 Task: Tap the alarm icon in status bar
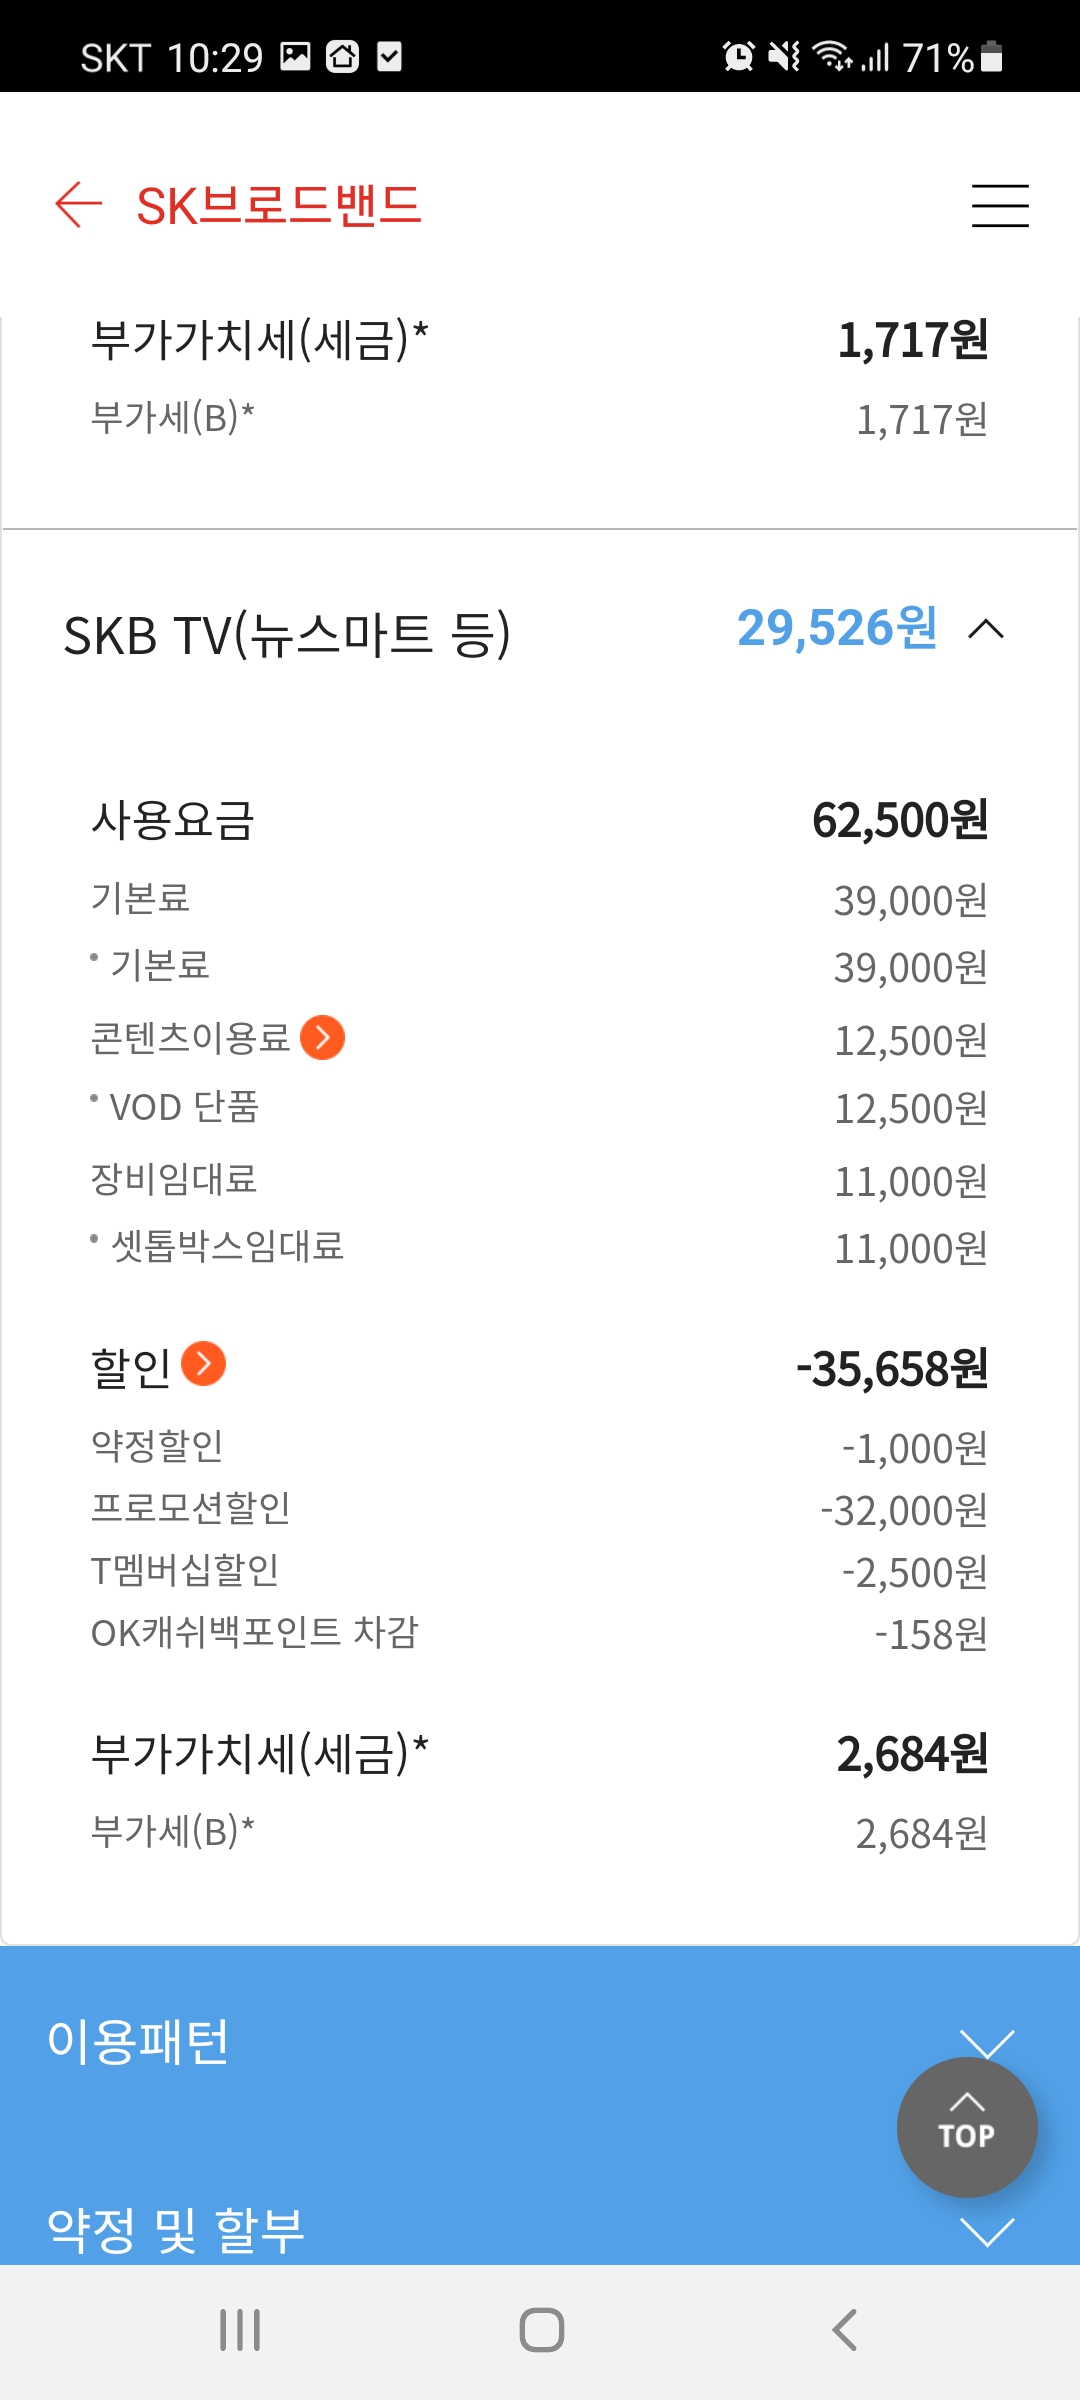tap(739, 57)
